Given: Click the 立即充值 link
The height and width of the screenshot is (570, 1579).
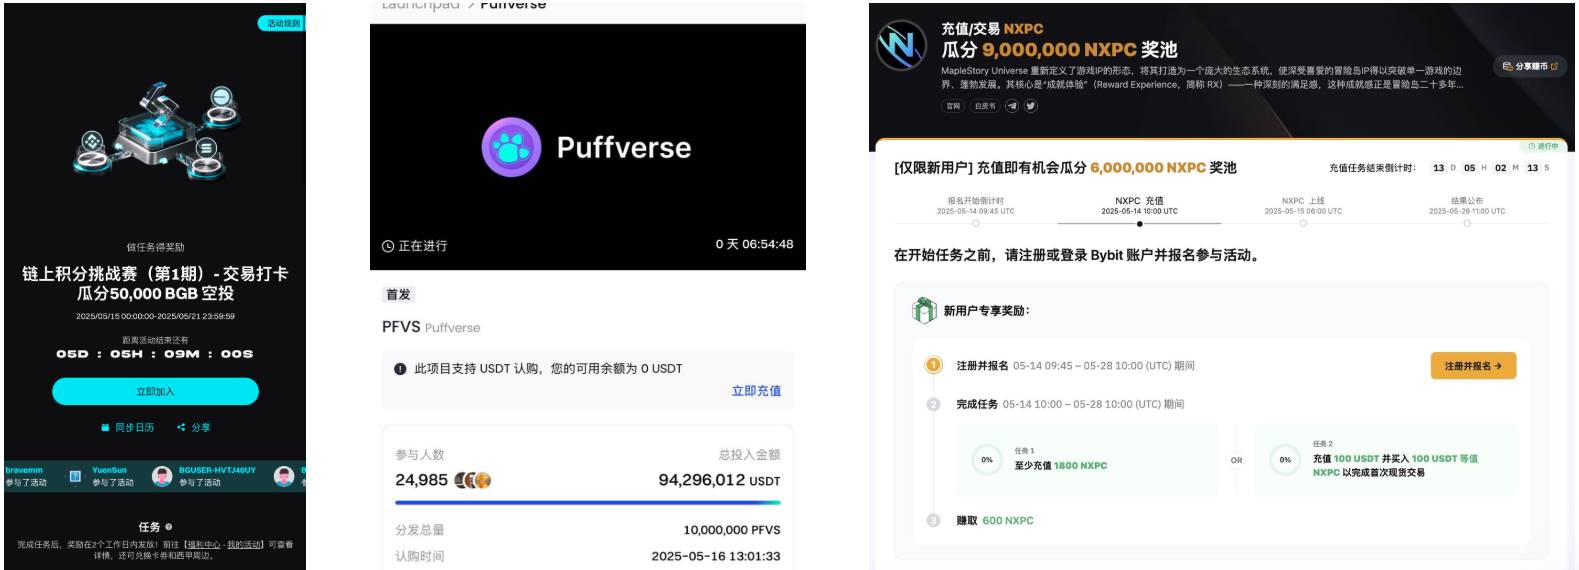Looking at the screenshot, I should pyautogui.click(x=756, y=391).
